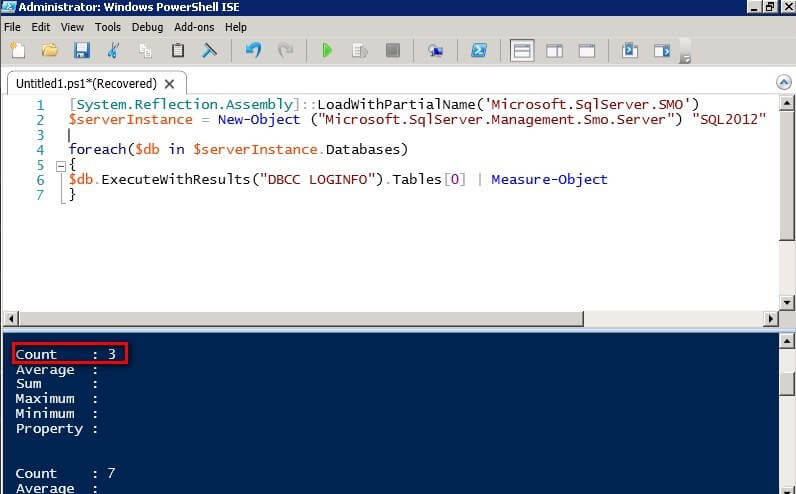Click the script pane vertical scrollbar thumb

click(786, 175)
